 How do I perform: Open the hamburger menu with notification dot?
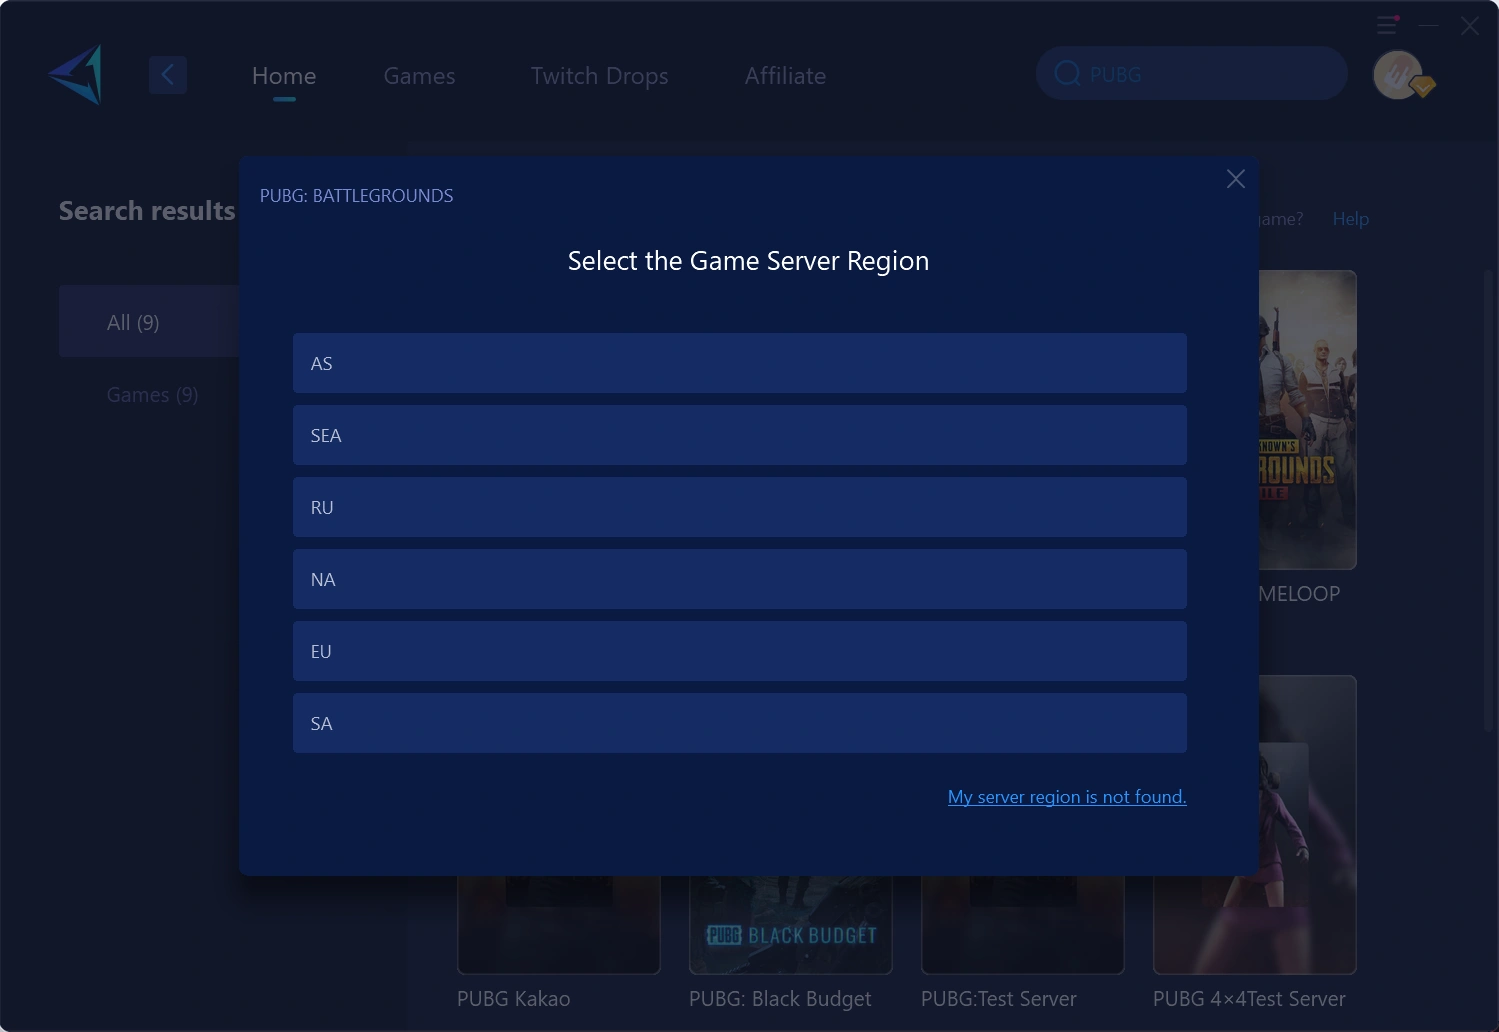(x=1387, y=25)
